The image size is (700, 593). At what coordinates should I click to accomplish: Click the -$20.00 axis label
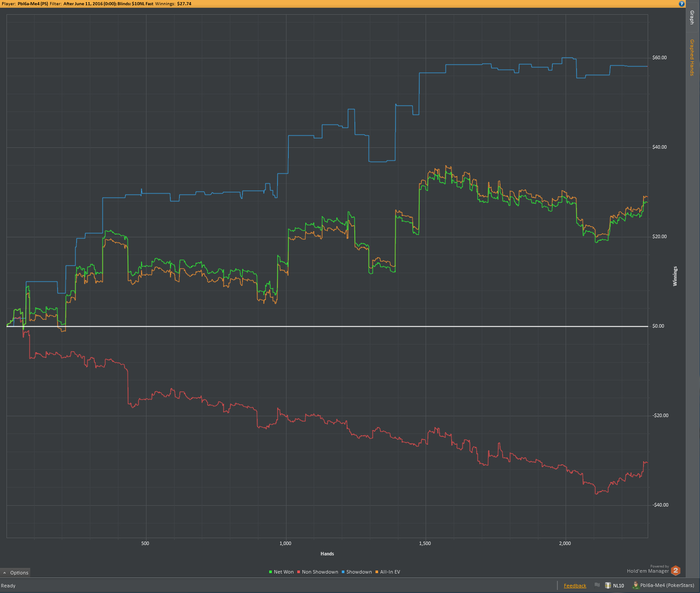660,415
